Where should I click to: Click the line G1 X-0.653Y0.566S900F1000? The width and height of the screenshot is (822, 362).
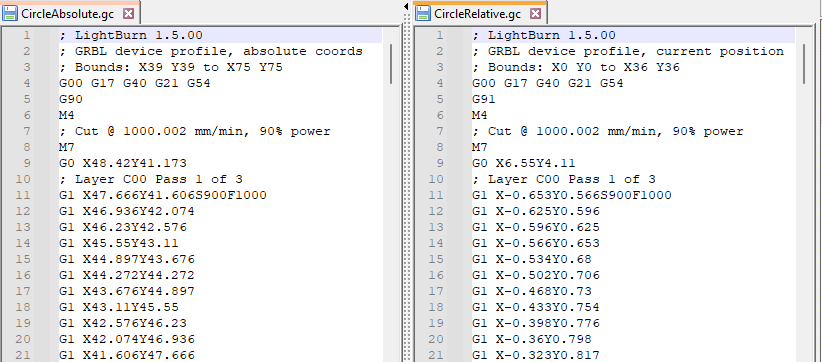[x=571, y=195]
